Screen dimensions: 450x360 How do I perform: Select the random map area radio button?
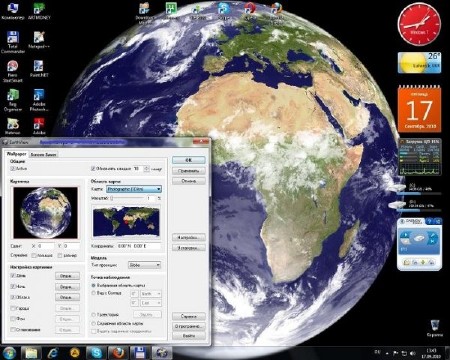(x=94, y=323)
